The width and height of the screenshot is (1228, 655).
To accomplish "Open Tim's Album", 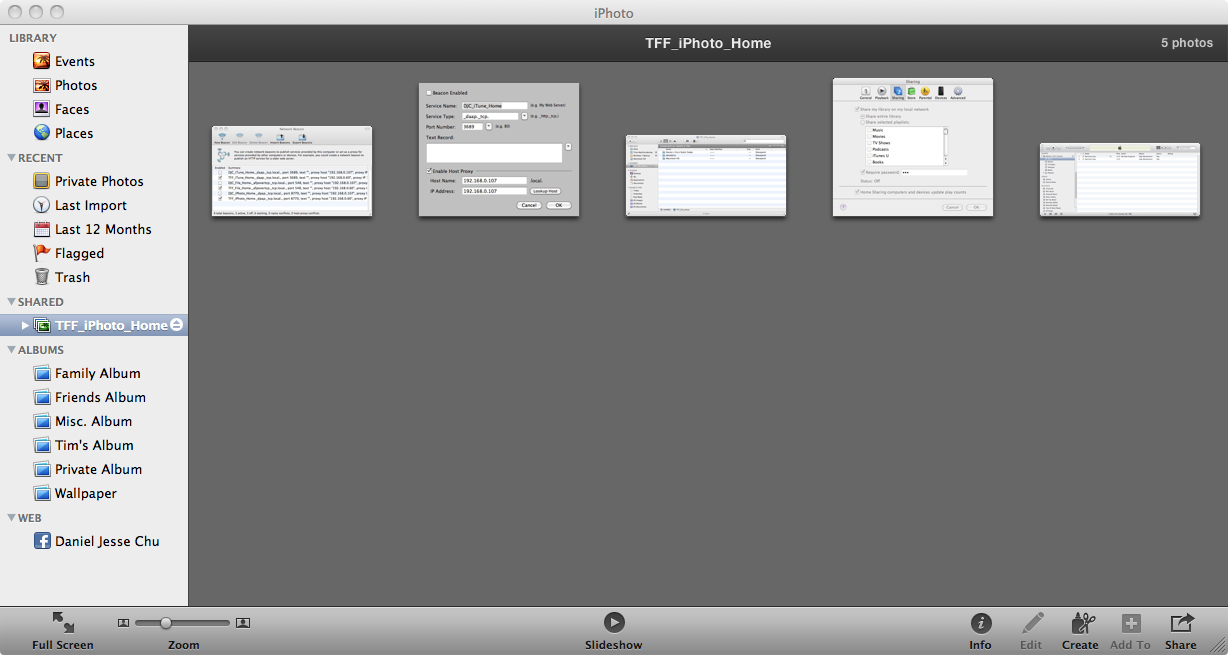I will pyautogui.click(x=94, y=445).
